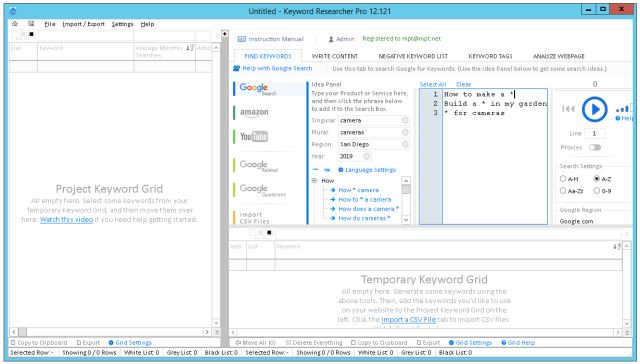Viewport: 640px width, 364px height.
Task: Select the 0-9 search setting radio button
Action: coord(597,191)
